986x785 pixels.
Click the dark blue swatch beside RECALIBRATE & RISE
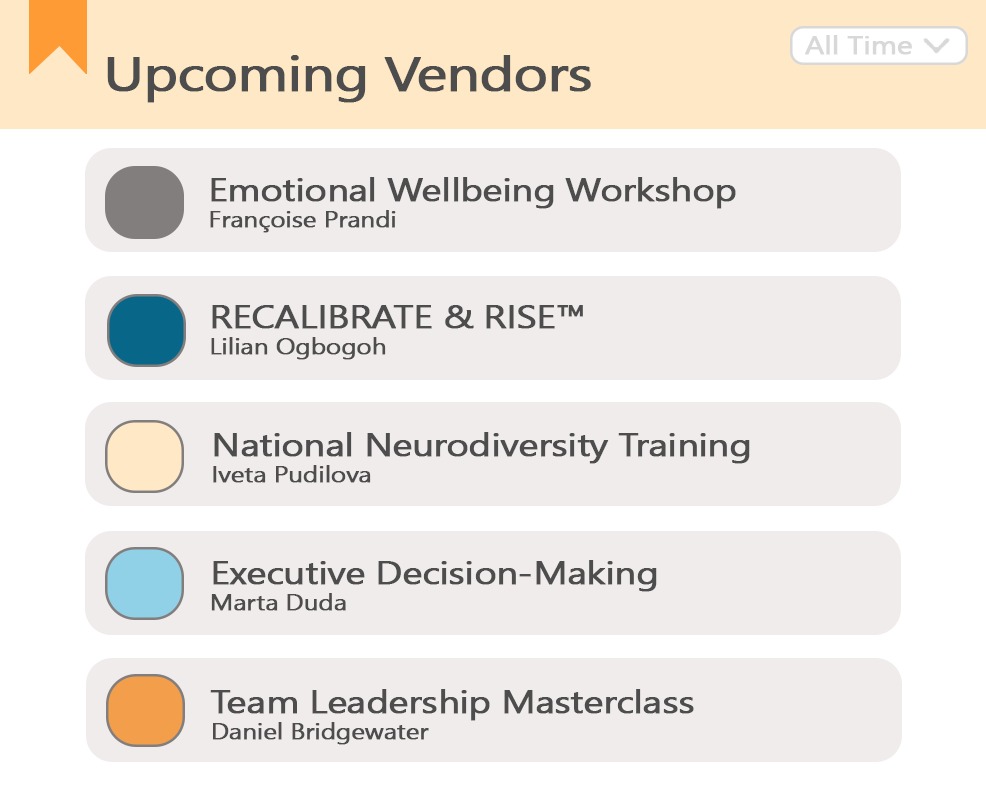tap(146, 330)
